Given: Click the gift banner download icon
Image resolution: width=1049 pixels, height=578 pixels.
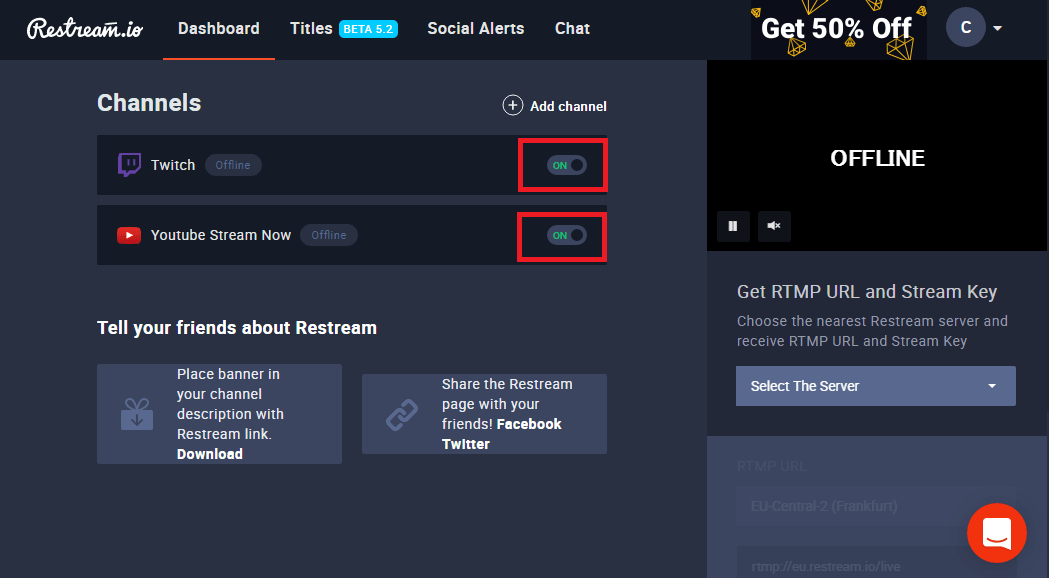Looking at the screenshot, I should [137, 414].
